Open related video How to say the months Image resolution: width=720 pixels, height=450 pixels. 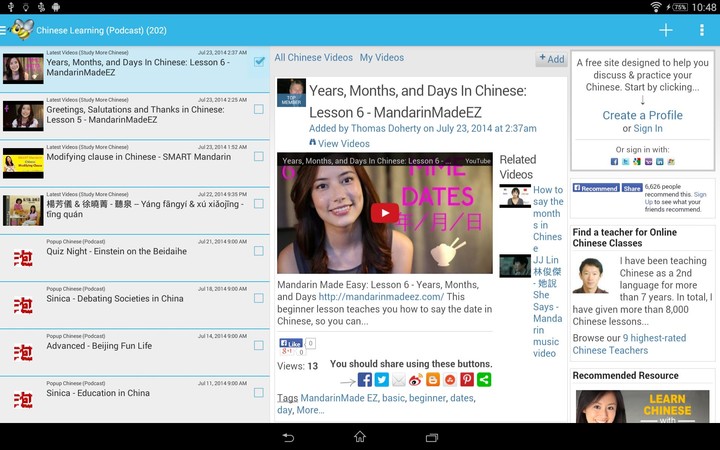548,219
